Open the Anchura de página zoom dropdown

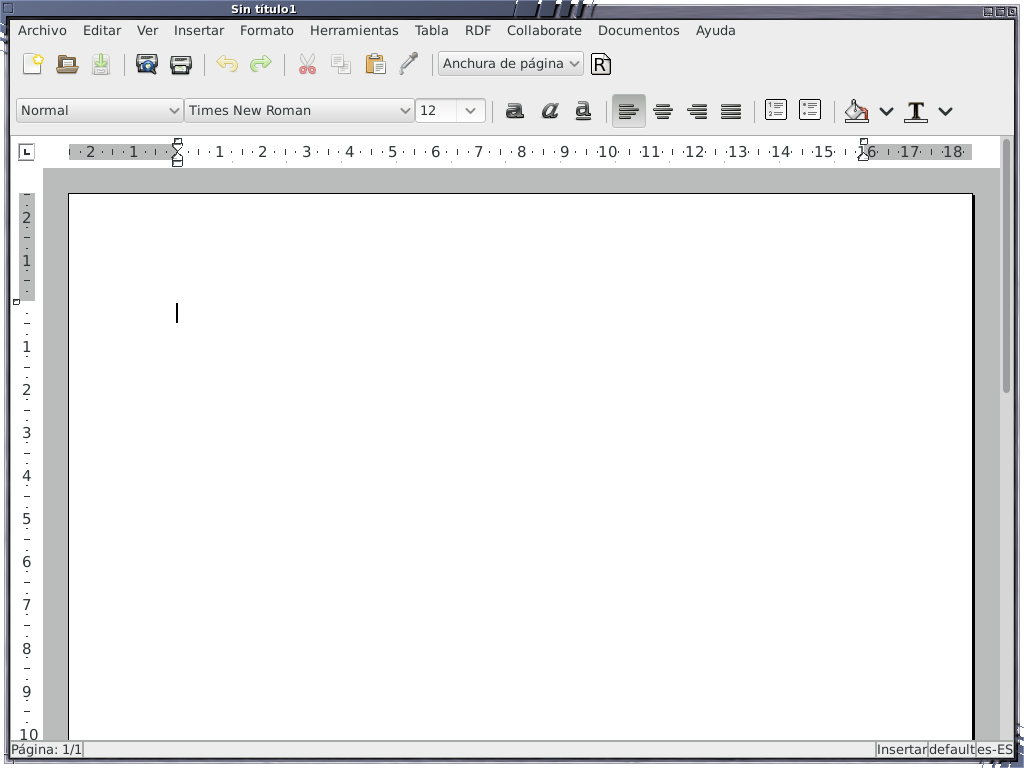coord(574,64)
